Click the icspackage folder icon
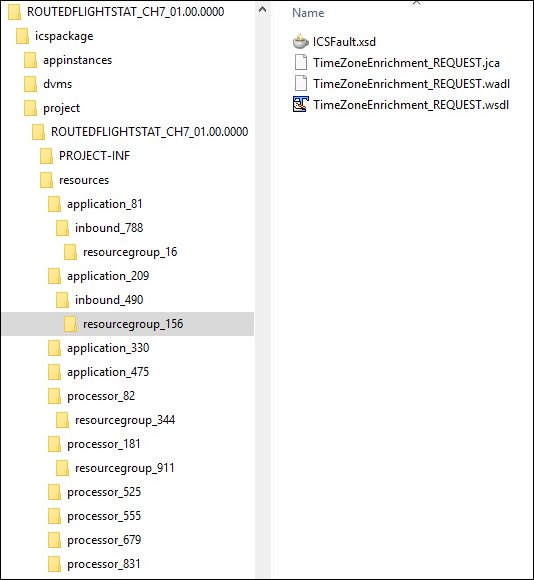 [x=23, y=36]
